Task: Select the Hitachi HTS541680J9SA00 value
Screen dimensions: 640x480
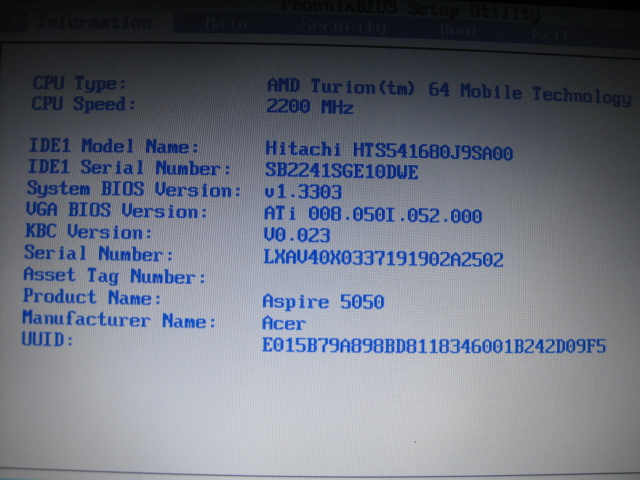Action: click(x=389, y=151)
